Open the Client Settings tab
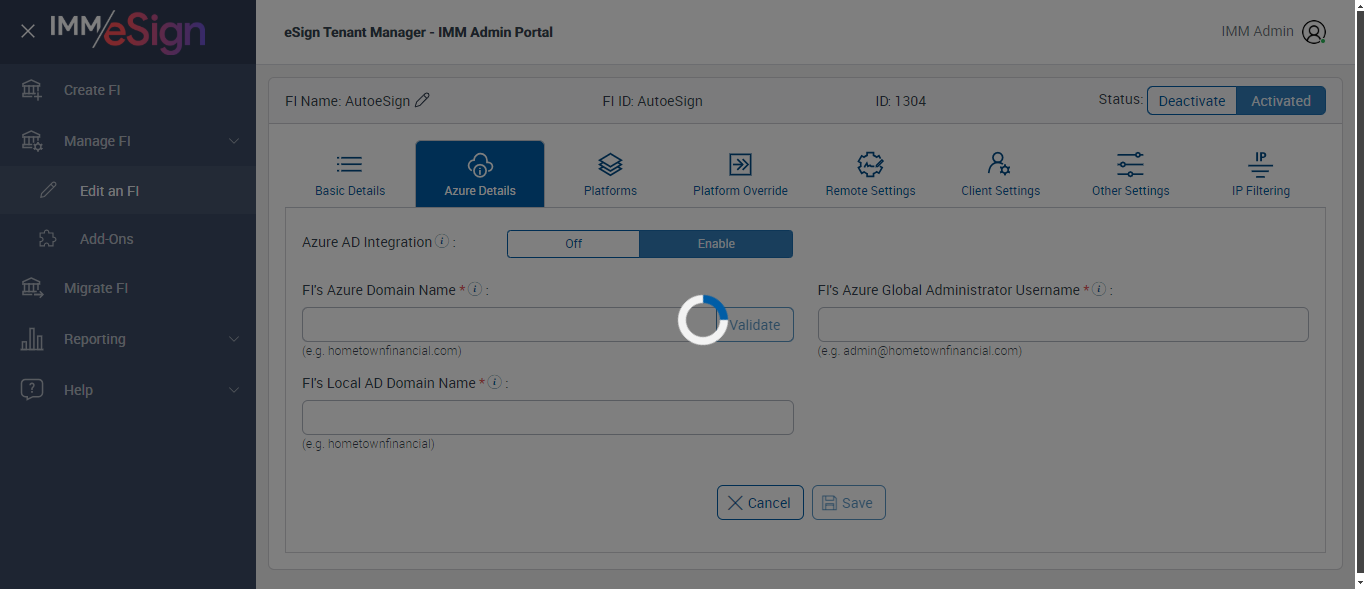This screenshot has height=589, width=1366. 1000,174
